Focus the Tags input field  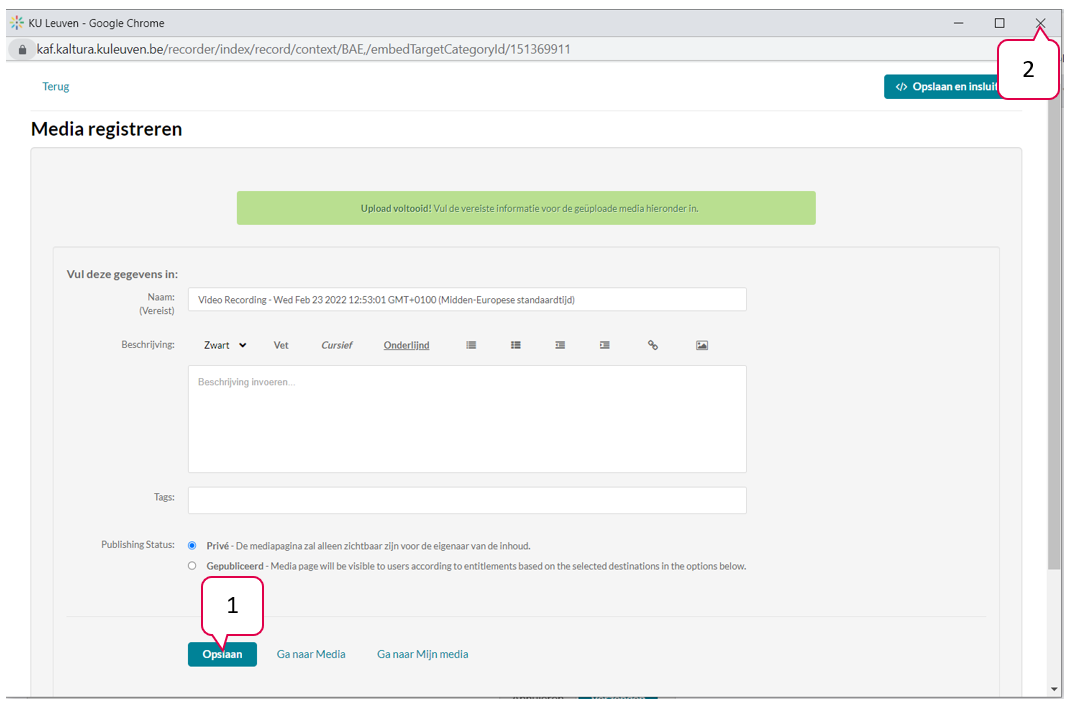pyautogui.click(x=467, y=500)
